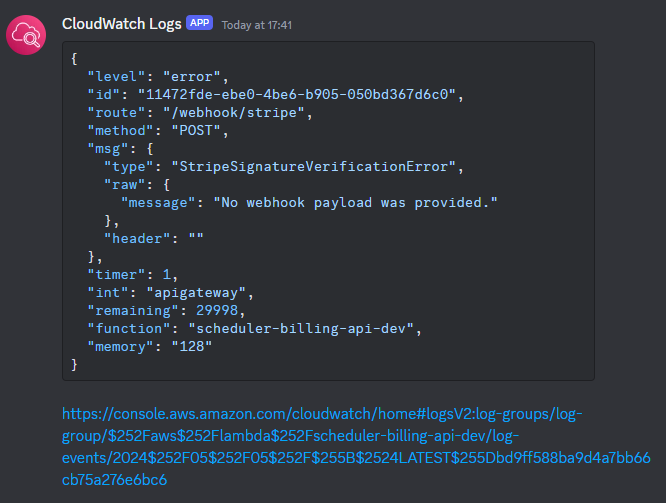
Task: Click the "memory": "128" line
Action: coord(150,347)
